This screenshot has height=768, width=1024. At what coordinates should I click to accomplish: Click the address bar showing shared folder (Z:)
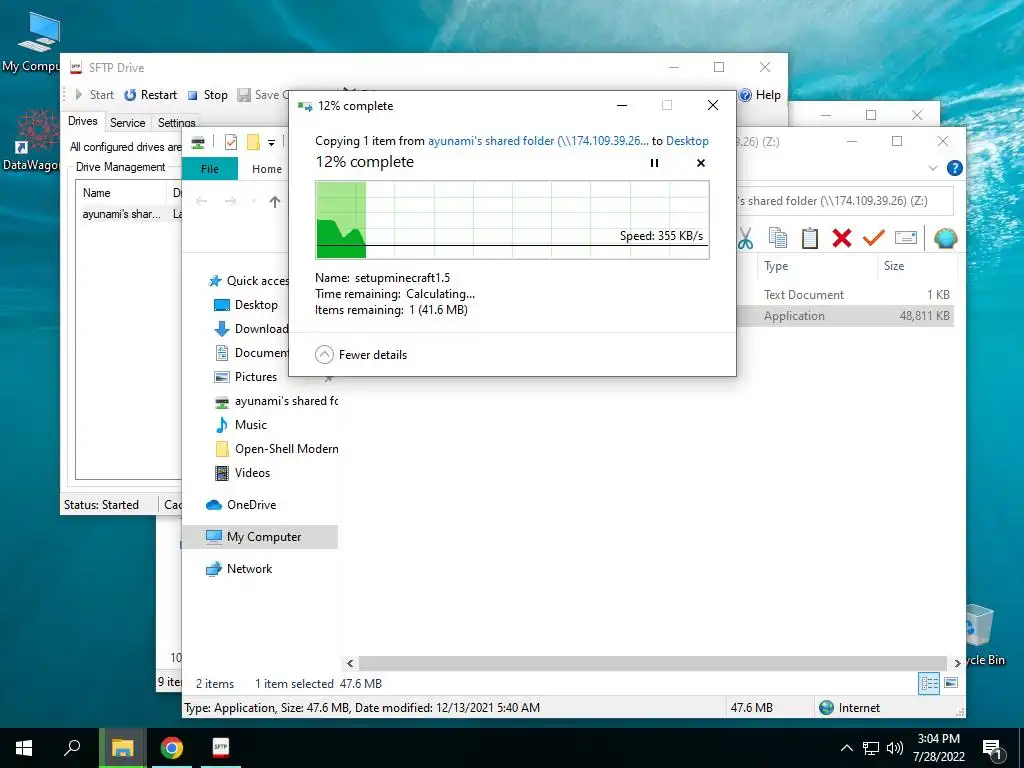coord(844,201)
